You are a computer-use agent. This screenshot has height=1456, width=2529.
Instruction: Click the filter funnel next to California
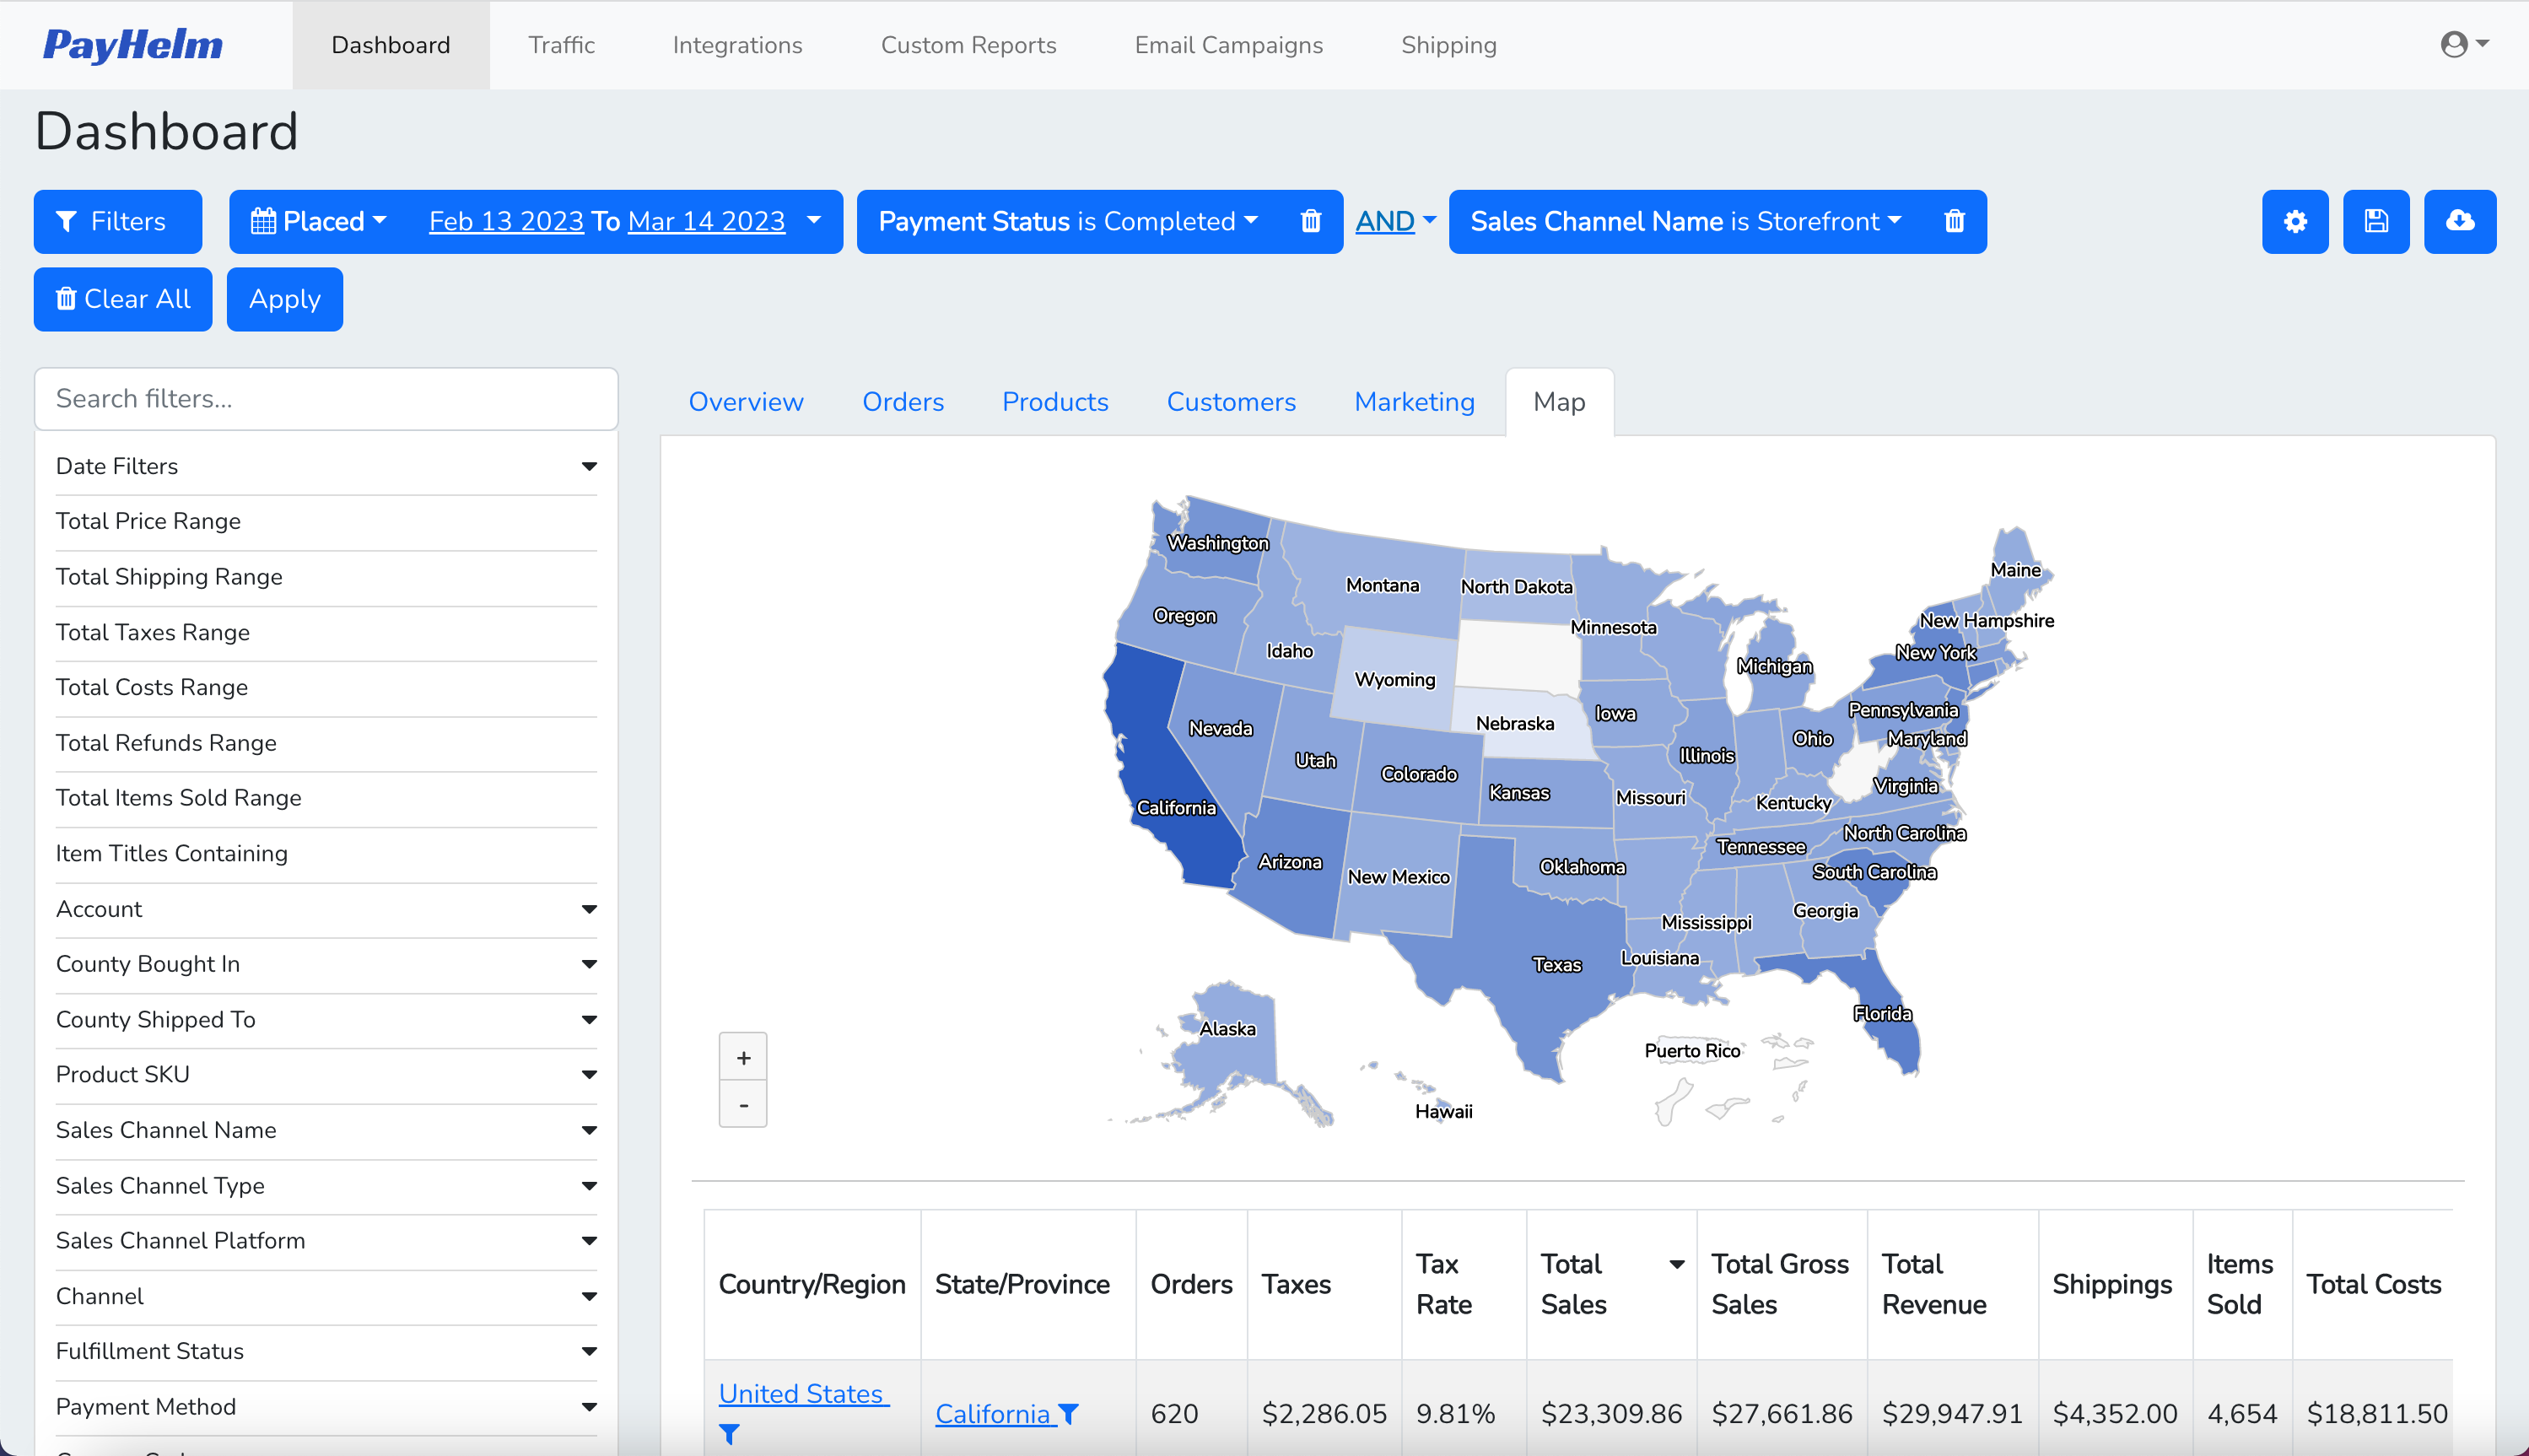1069,1414
